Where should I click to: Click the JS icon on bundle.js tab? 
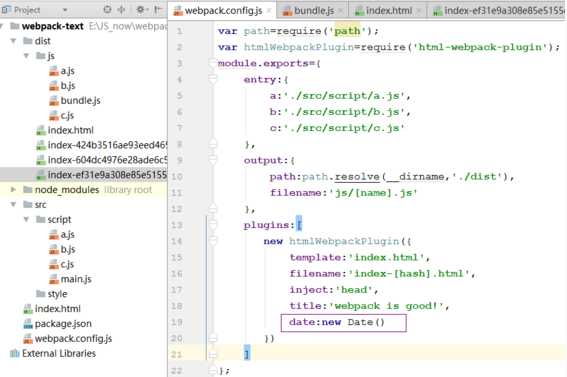point(287,11)
